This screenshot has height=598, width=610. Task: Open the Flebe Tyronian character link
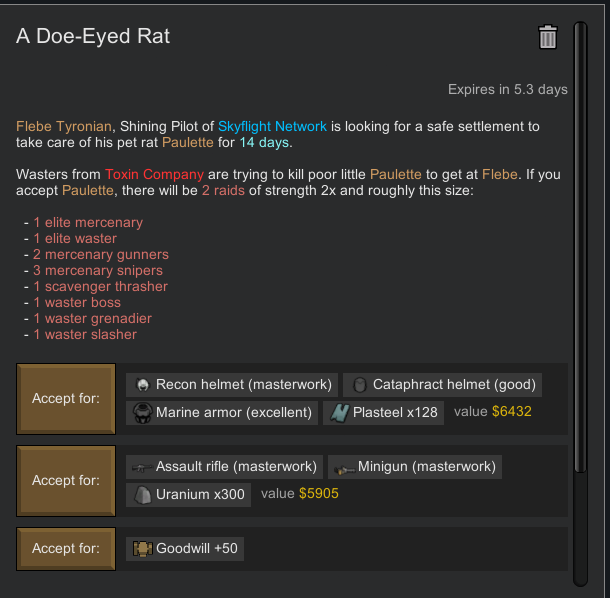pyautogui.click(x=63, y=127)
